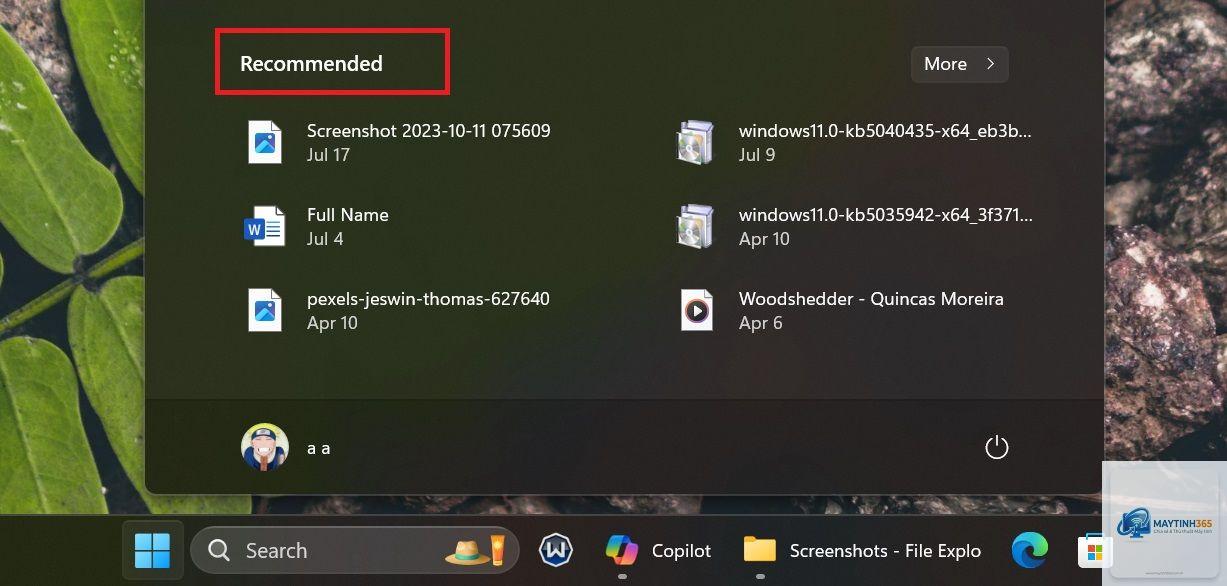
Task: Click the kb5035942 update package icon
Action: (695, 226)
